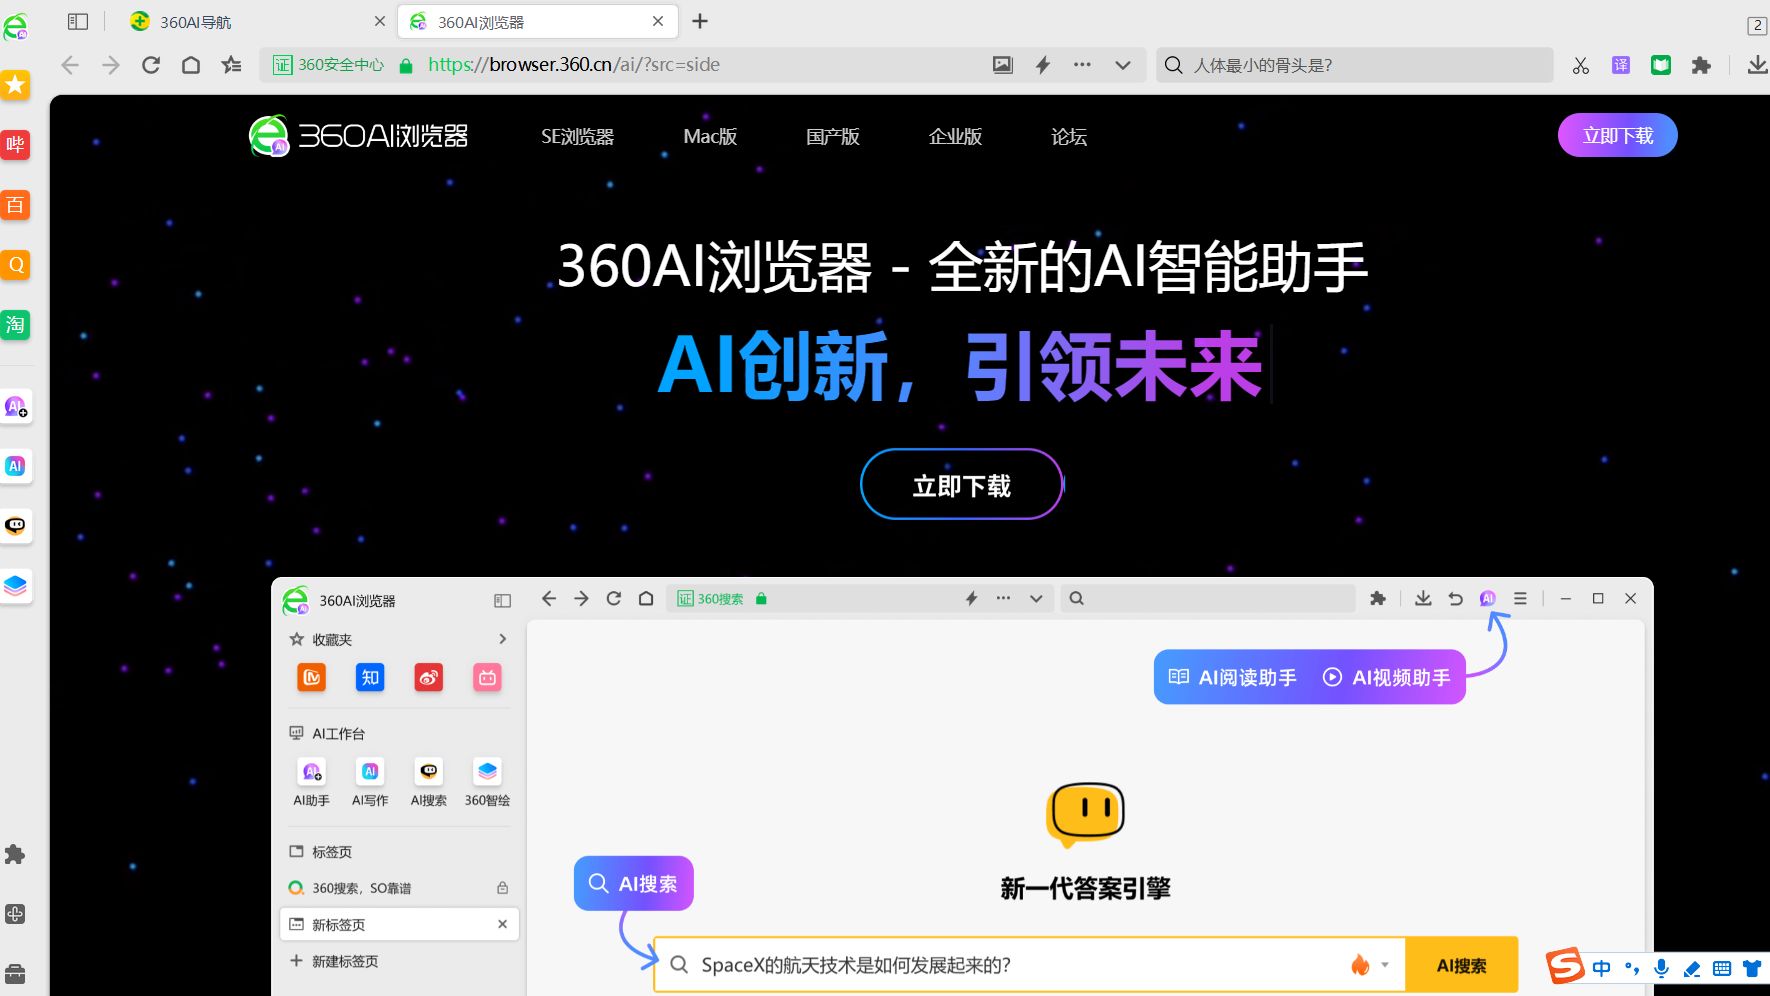Open the extensions puzzle icon in toolbar

pos(1701,65)
